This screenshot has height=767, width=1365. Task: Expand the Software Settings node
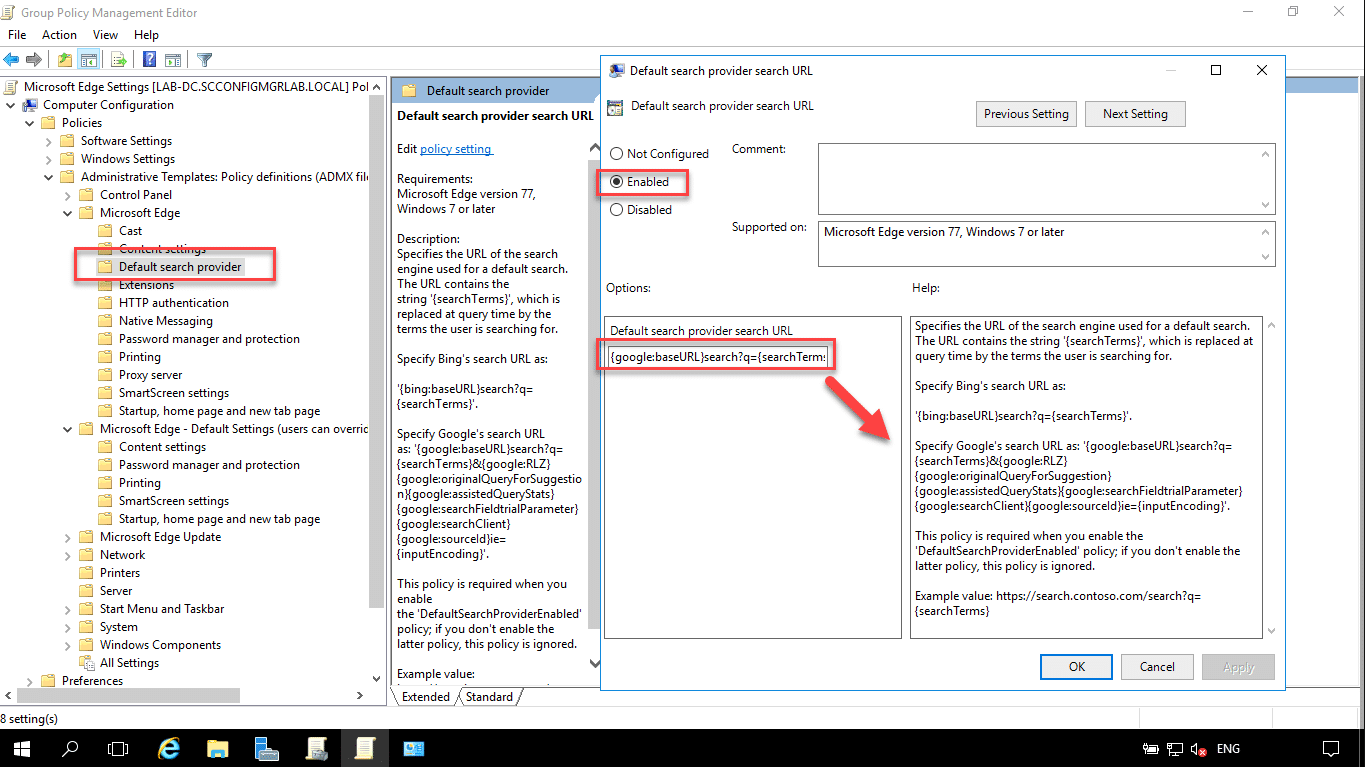pos(49,141)
